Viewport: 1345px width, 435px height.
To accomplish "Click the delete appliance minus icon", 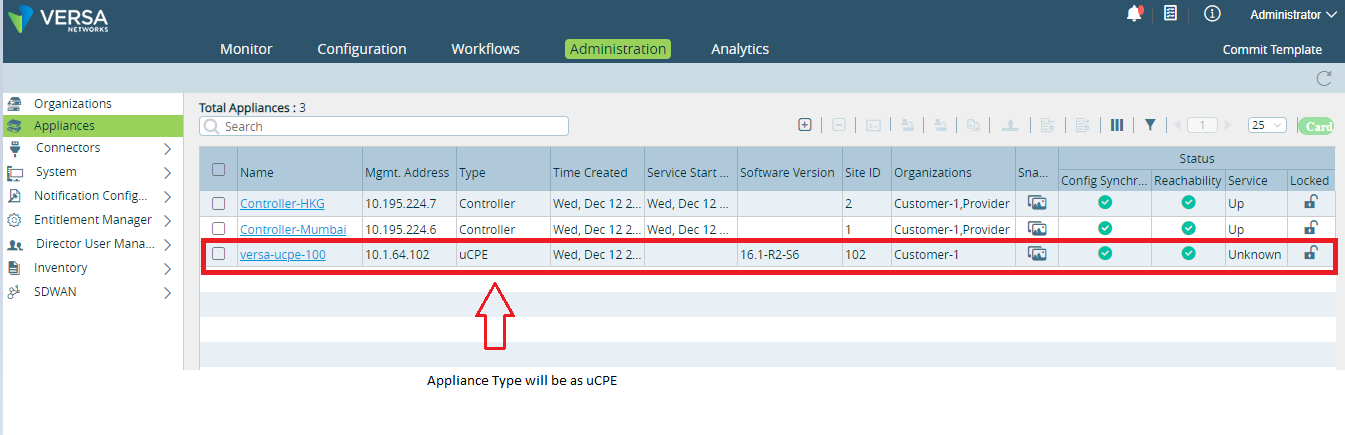I will click(839, 125).
